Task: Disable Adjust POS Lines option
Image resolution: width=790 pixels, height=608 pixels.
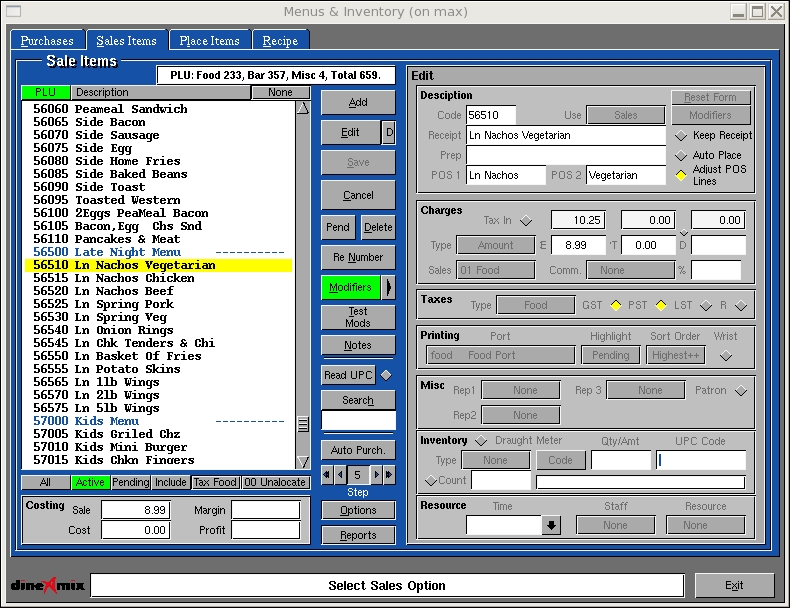Action: (x=681, y=175)
